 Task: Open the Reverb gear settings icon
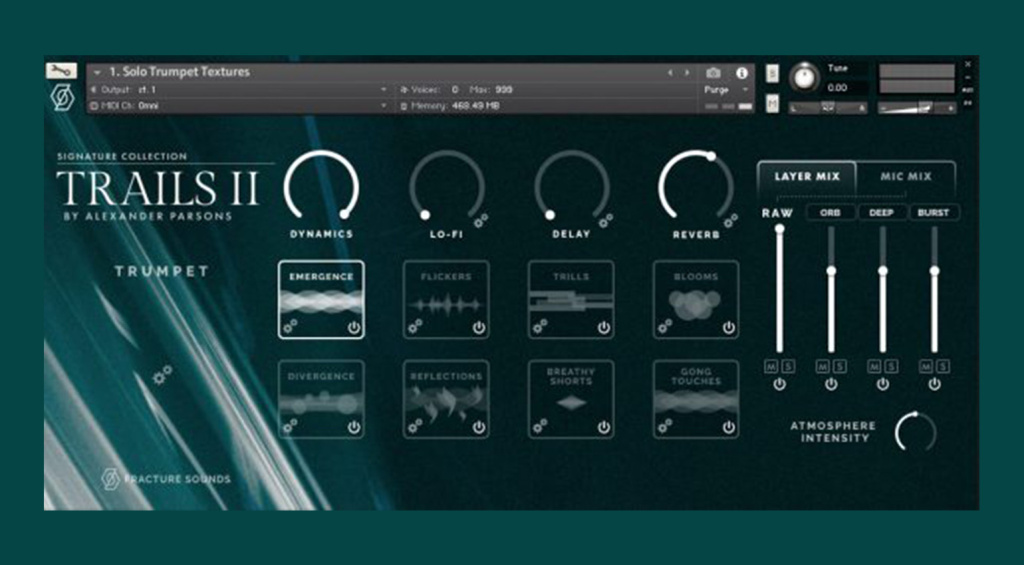point(731,221)
